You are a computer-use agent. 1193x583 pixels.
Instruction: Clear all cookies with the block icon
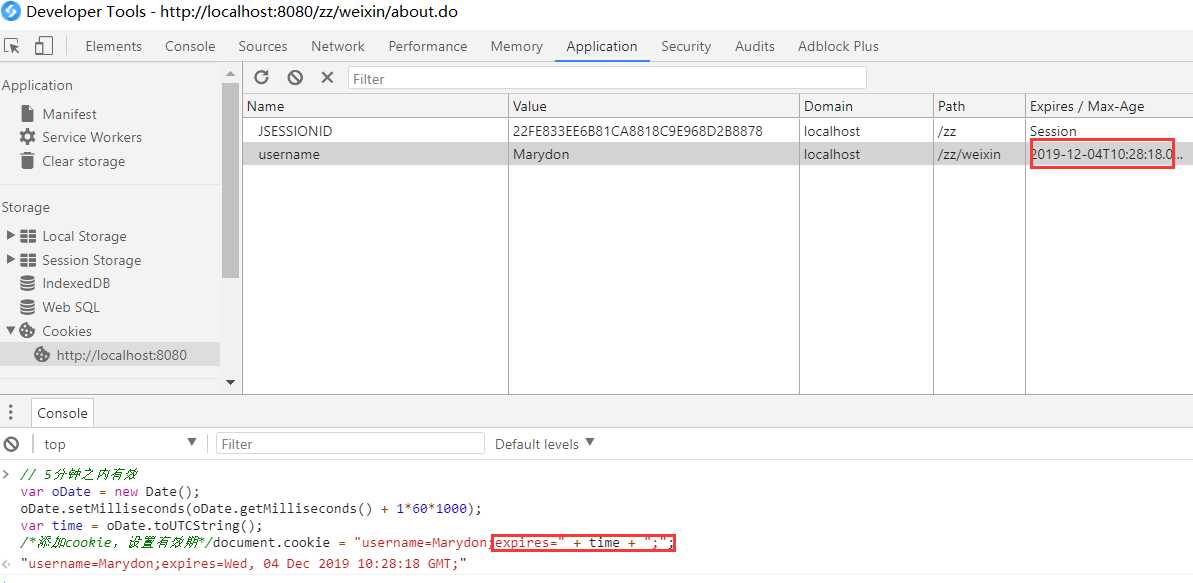click(x=295, y=78)
